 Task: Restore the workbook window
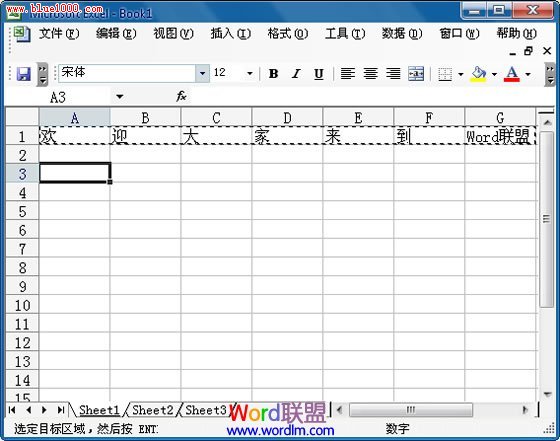tap(529, 51)
